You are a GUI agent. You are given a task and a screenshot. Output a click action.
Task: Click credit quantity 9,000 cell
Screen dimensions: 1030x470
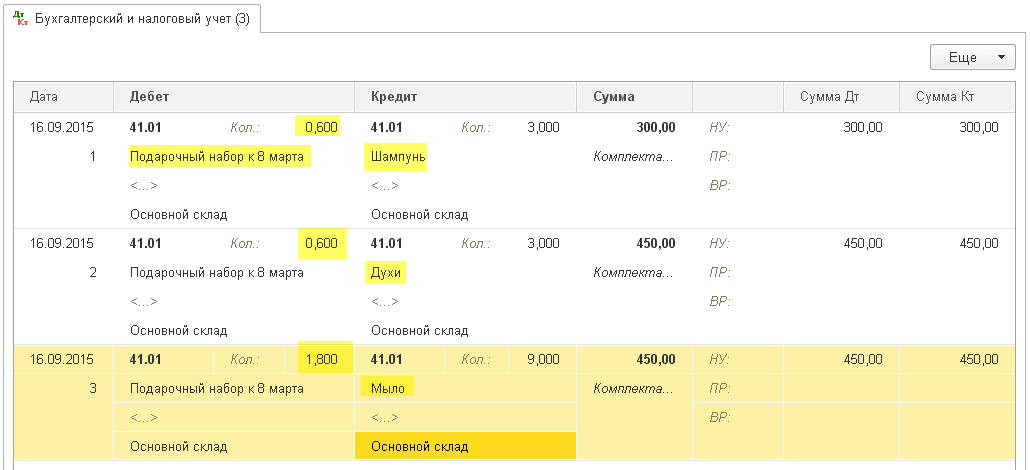coord(541,359)
